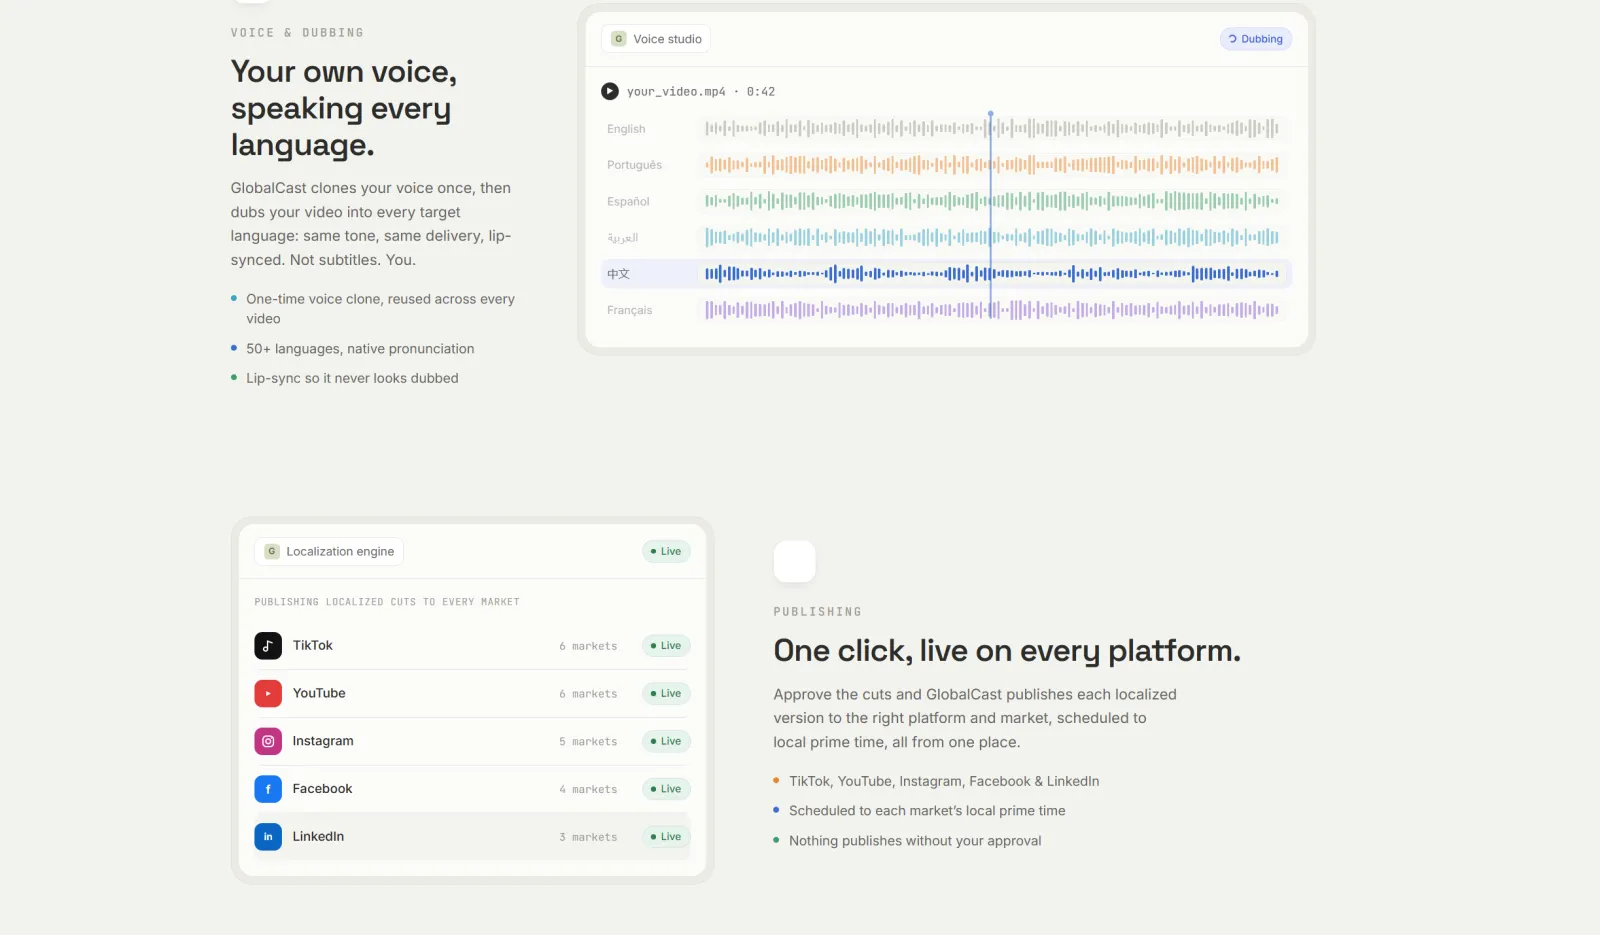
Task: Click the LinkedIn row label
Action: [x=318, y=837]
